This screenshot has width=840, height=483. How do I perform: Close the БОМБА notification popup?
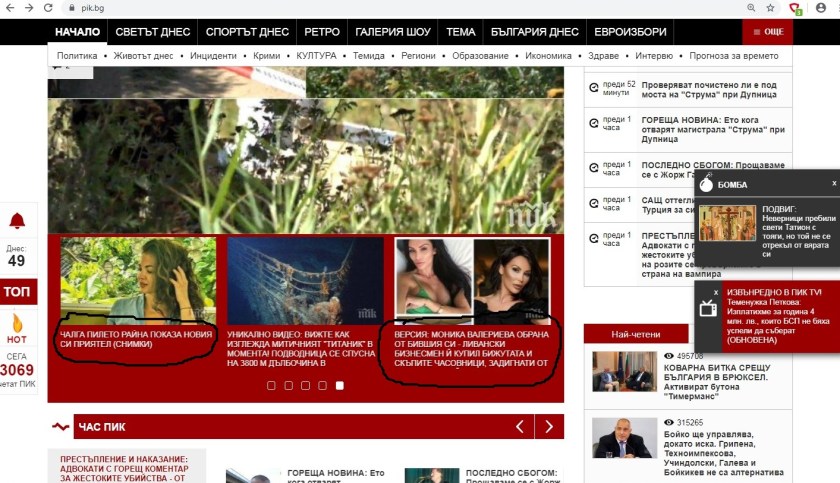tap(834, 183)
